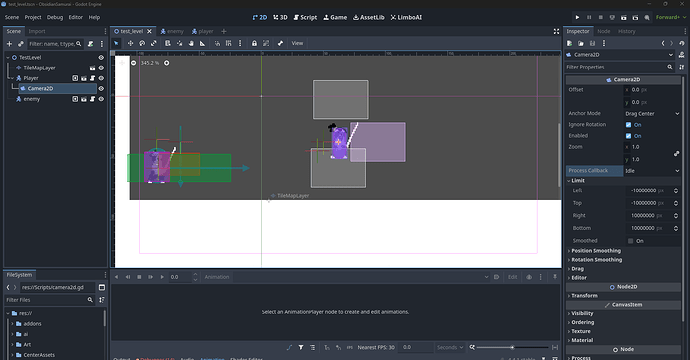Click the View button in viewport toolbar

pyautogui.click(x=297, y=43)
